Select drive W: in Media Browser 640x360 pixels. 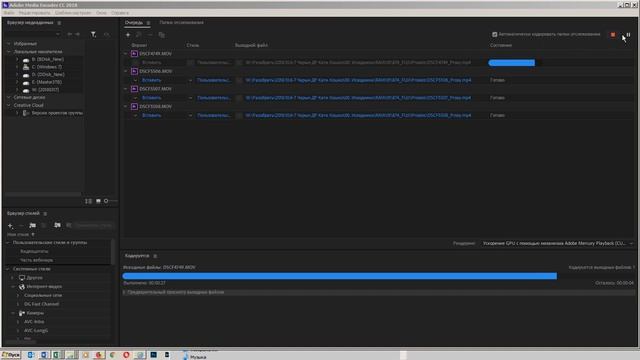click(45, 90)
